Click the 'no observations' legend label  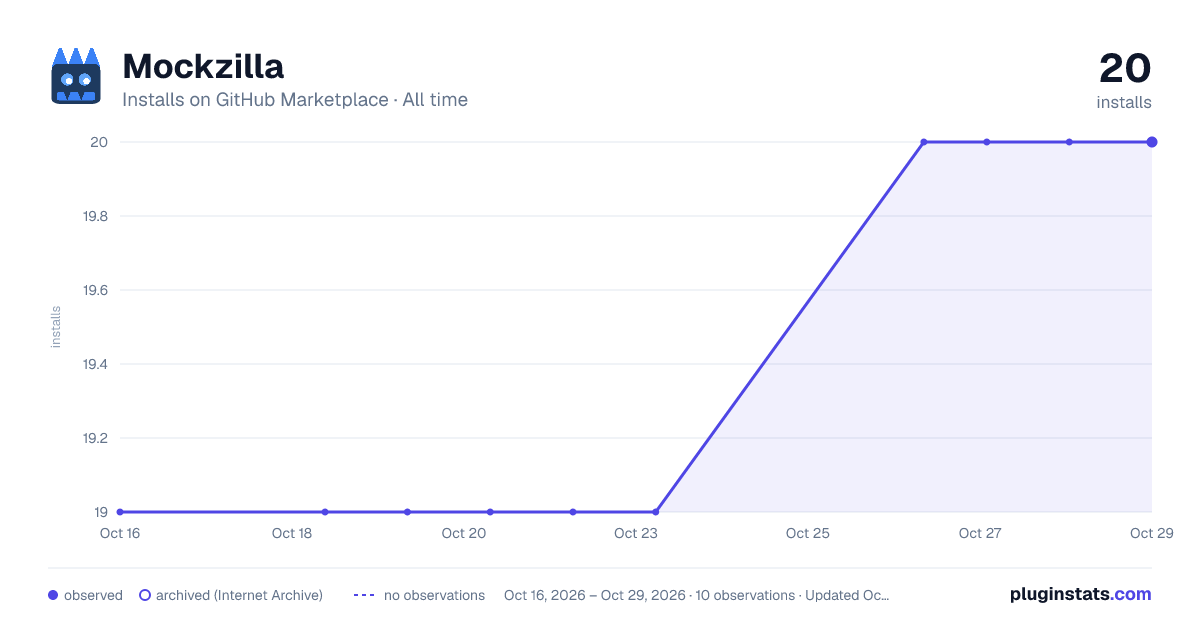(434, 595)
